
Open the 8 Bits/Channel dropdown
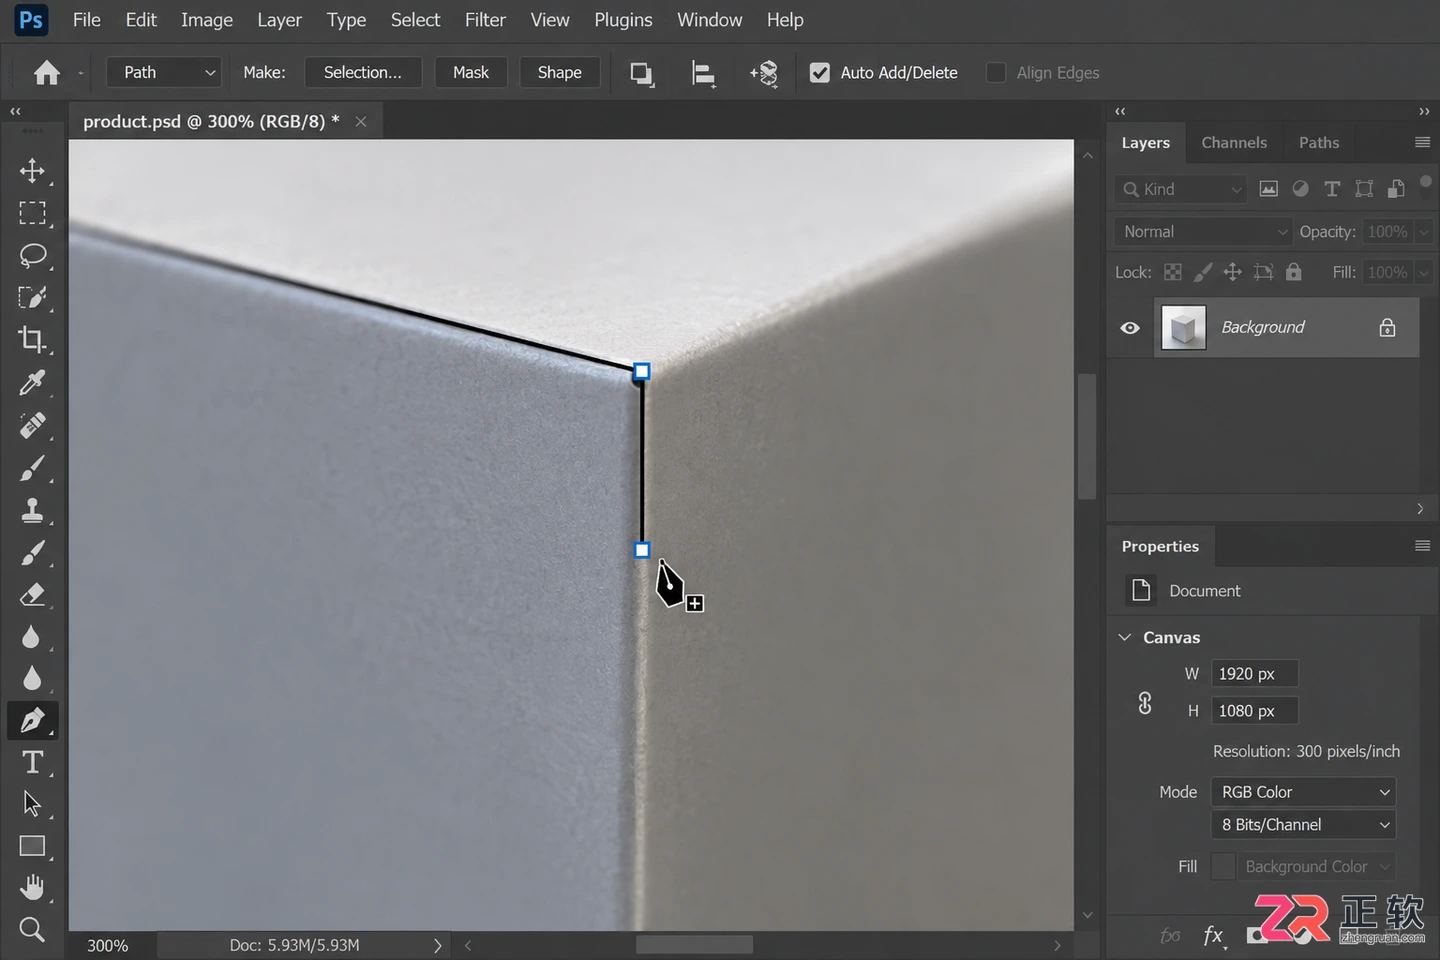click(x=1303, y=825)
